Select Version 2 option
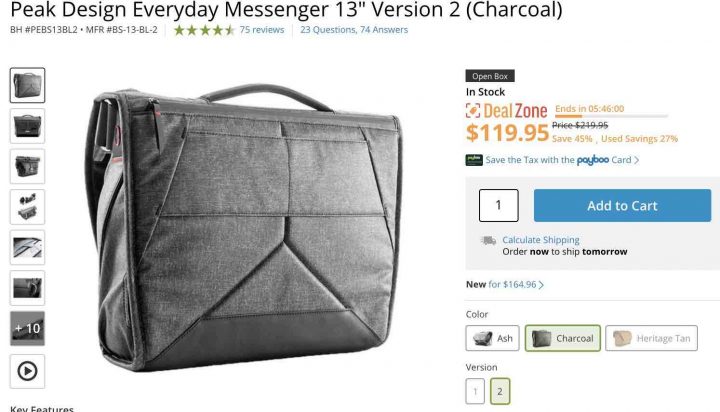The height and width of the screenshot is (412, 720). [500, 391]
